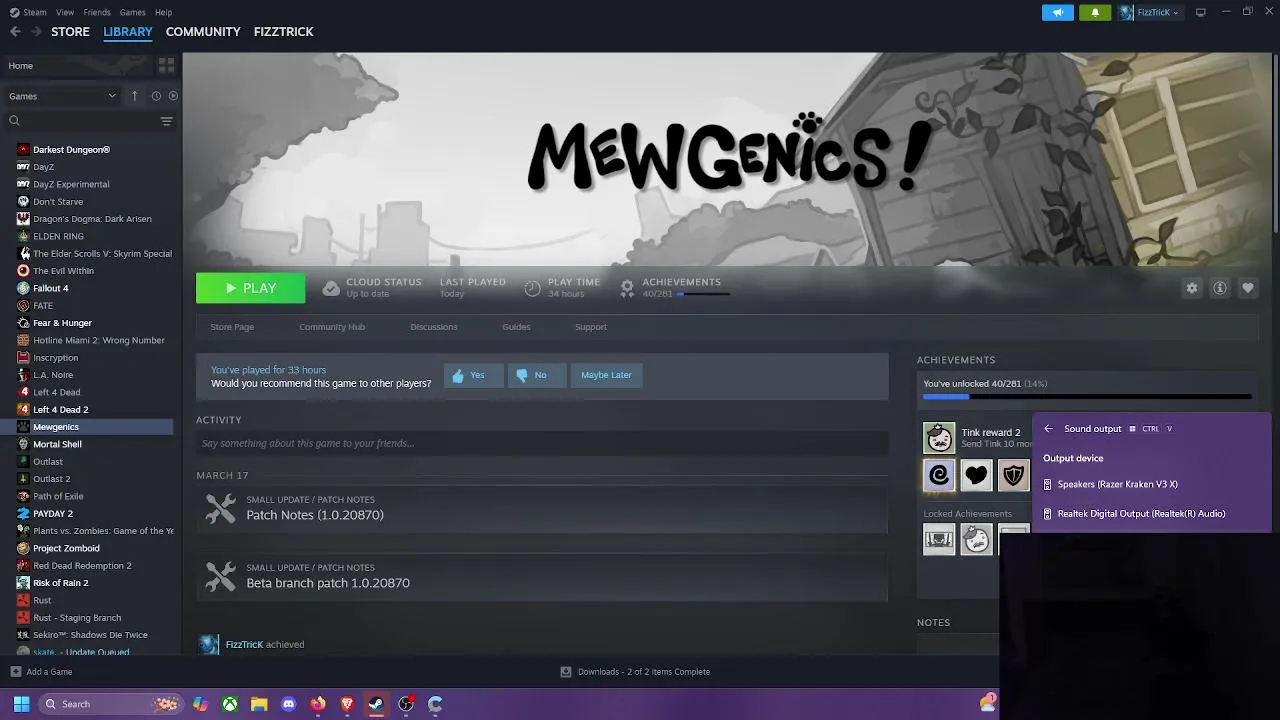Open the Games menu
1280x720 pixels.
tap(132, 12)
